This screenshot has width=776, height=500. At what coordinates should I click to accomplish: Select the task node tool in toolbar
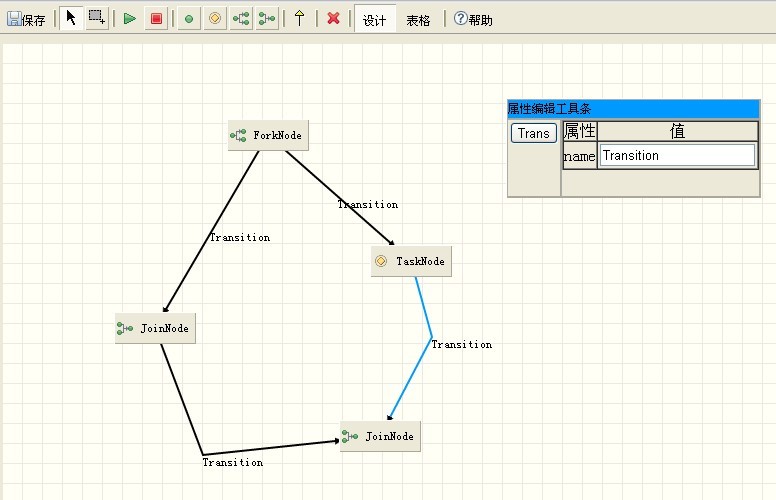[x=215, y=18]
